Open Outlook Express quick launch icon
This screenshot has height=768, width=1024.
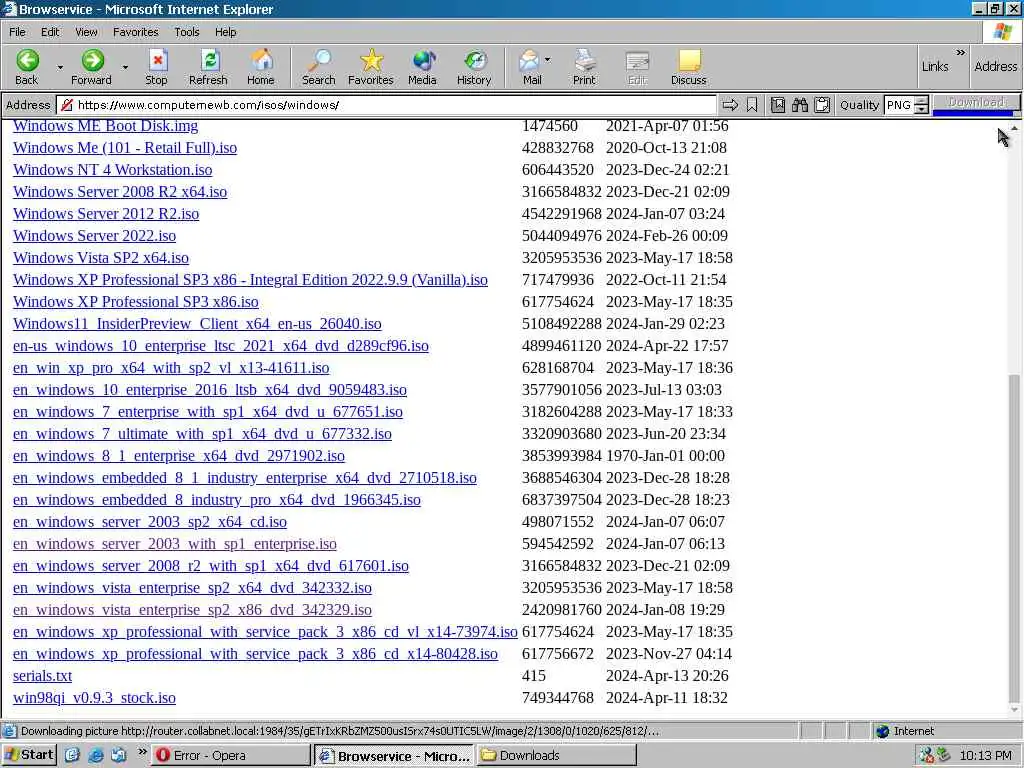[x=119, y=756]
